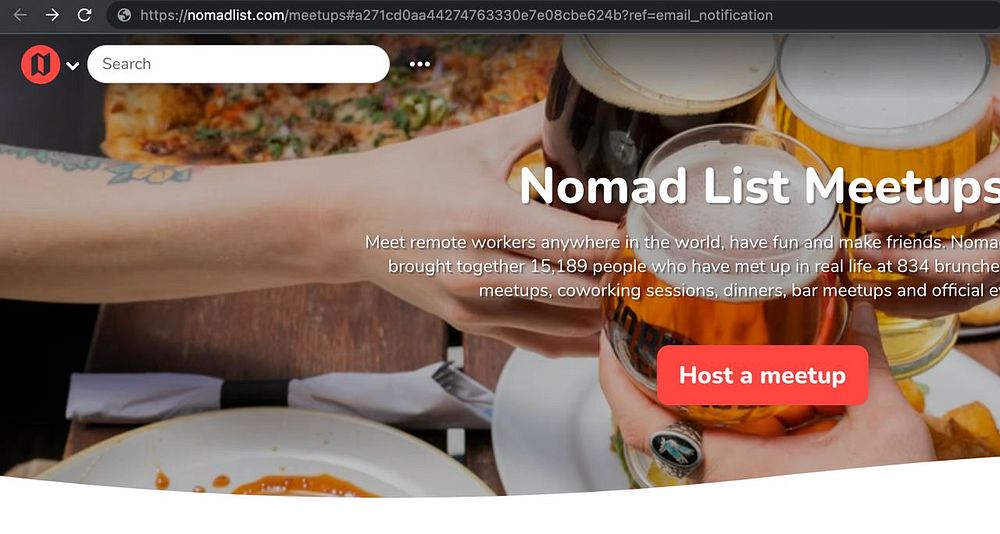
Task: Open site info via the globe icon
Action: point(124,15)
